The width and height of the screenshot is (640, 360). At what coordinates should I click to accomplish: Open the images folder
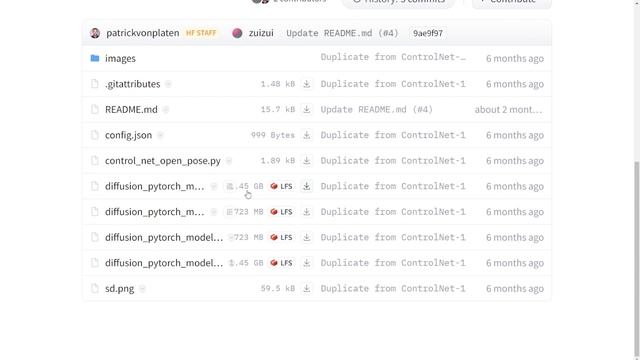[x=120, y=58]
